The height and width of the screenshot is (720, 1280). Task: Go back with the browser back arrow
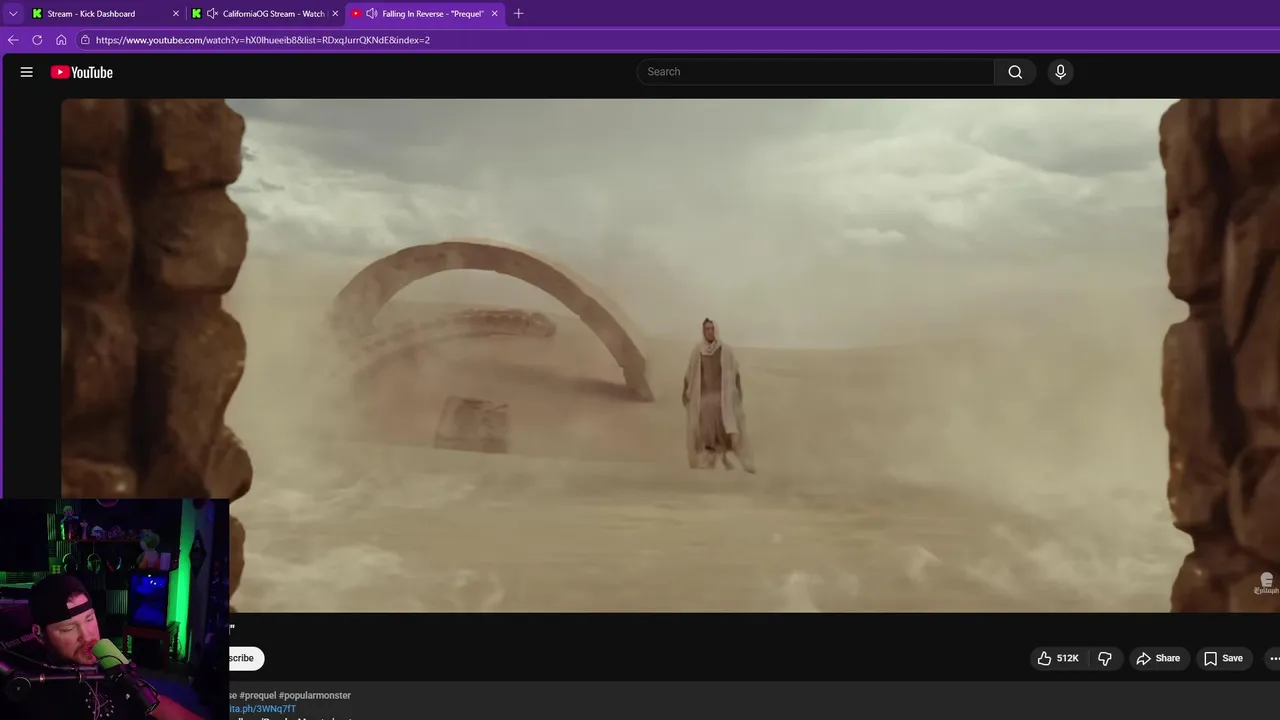13,40
